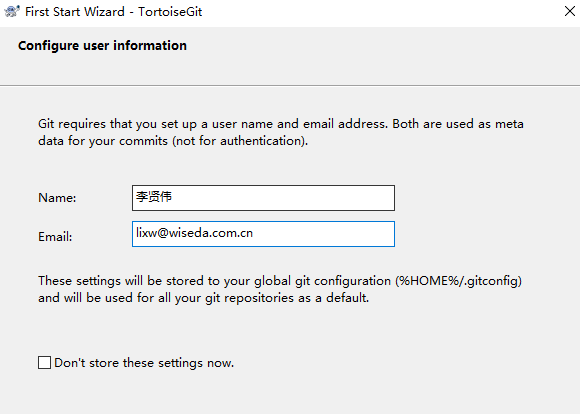Click the Configure user information heading
The image size is (580, 414).
tap(102, 46)
